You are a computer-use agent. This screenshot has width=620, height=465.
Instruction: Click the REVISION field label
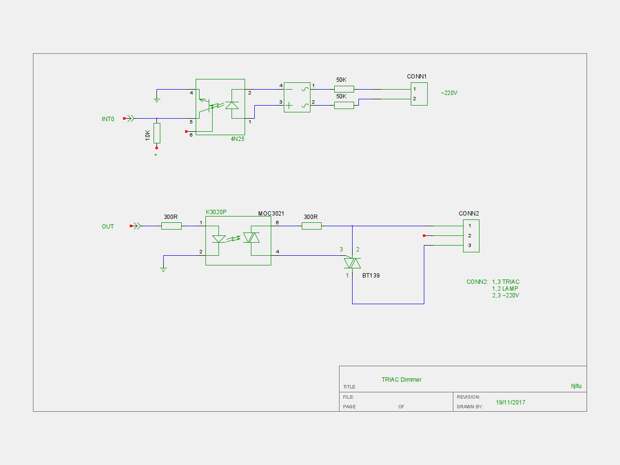[468, 397]
